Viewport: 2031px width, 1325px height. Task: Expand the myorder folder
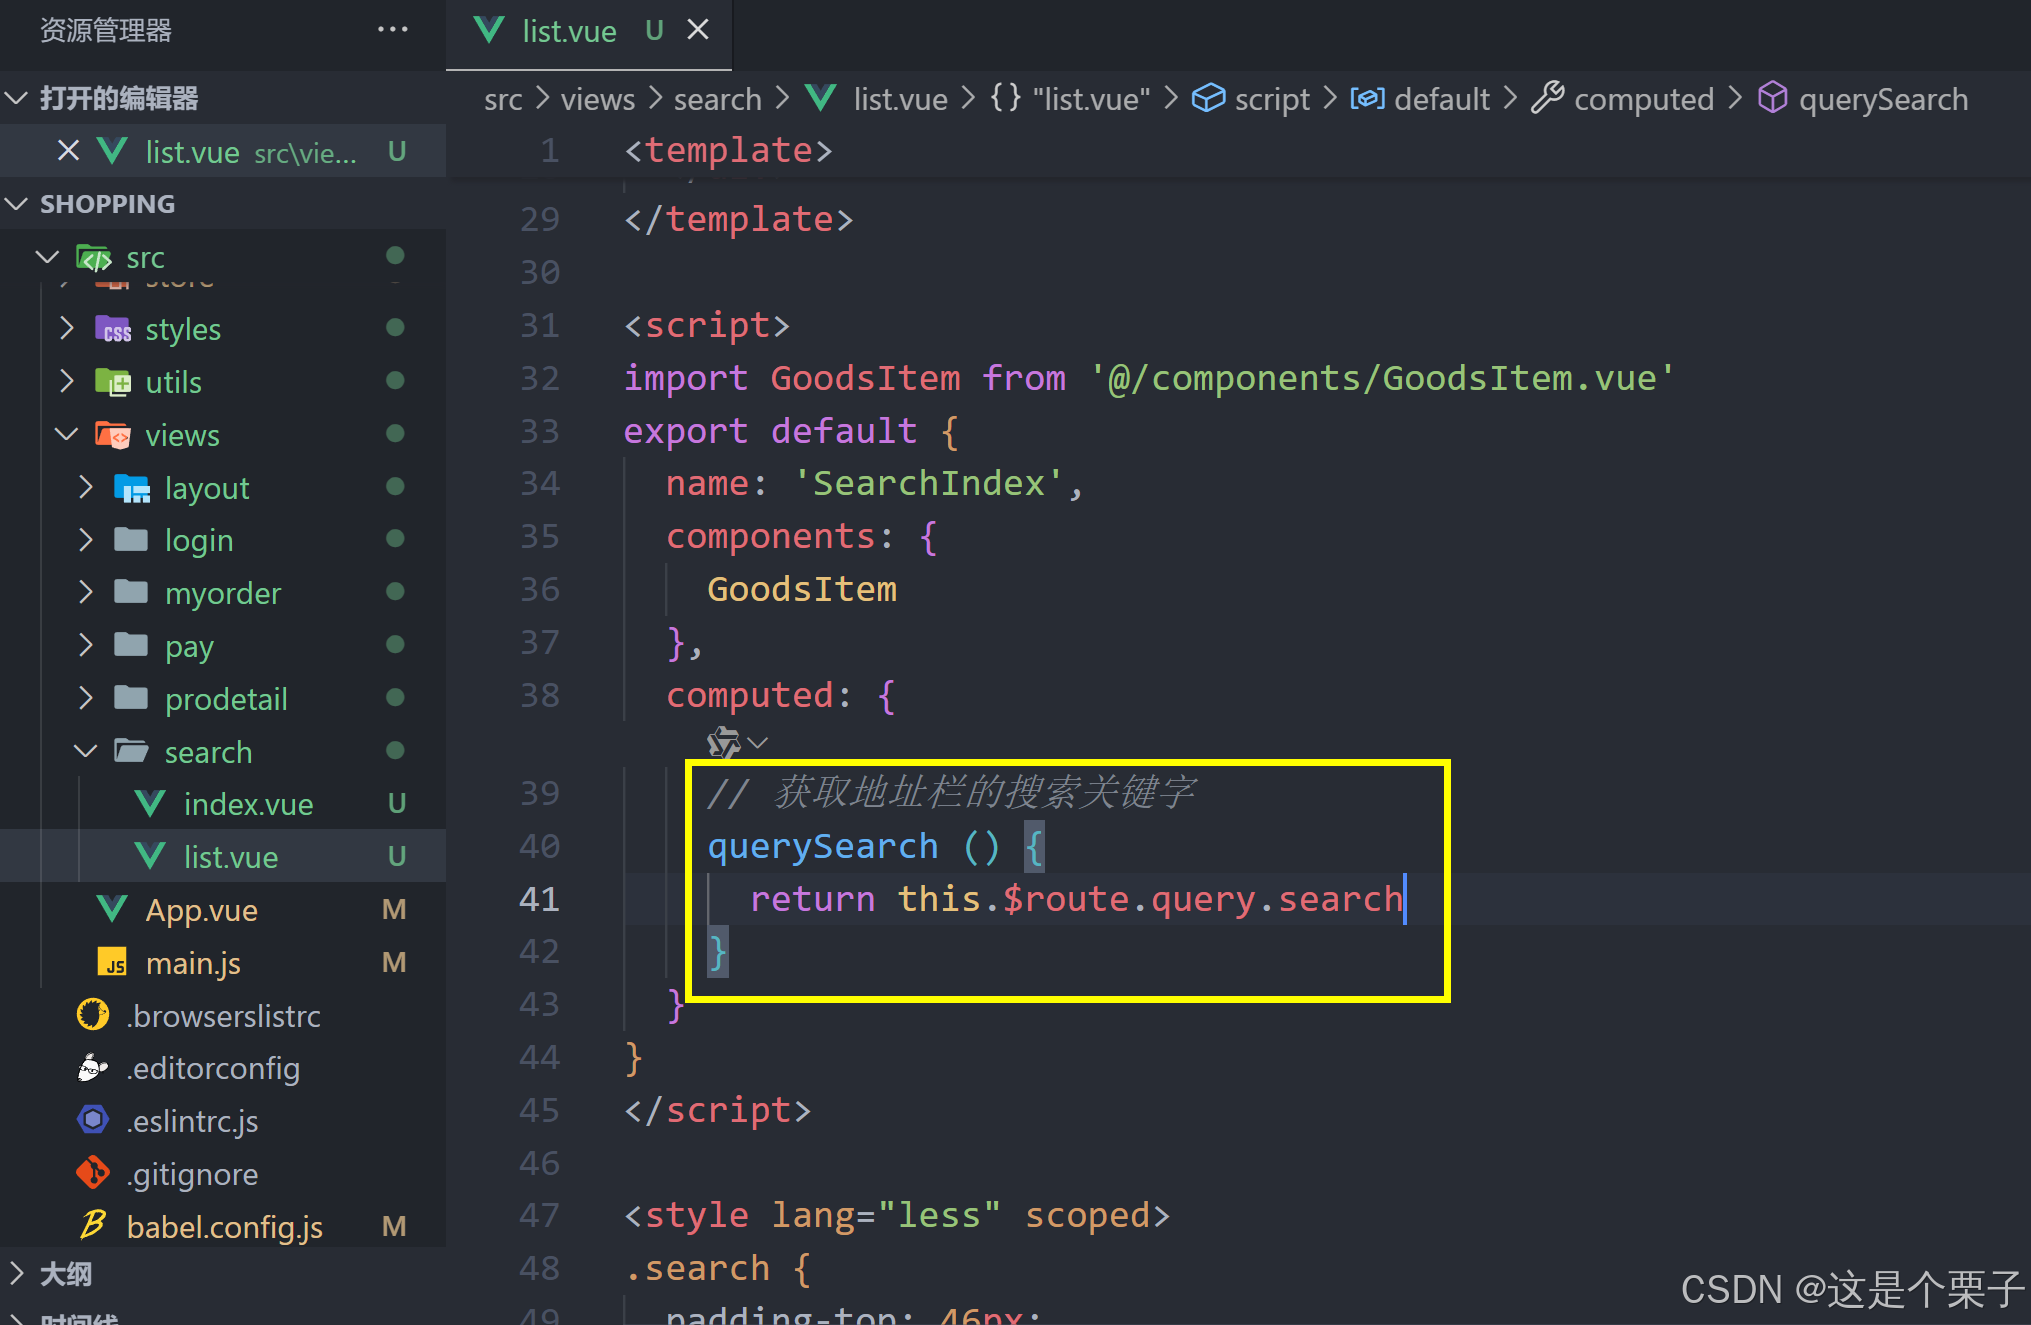pos(86,593)
